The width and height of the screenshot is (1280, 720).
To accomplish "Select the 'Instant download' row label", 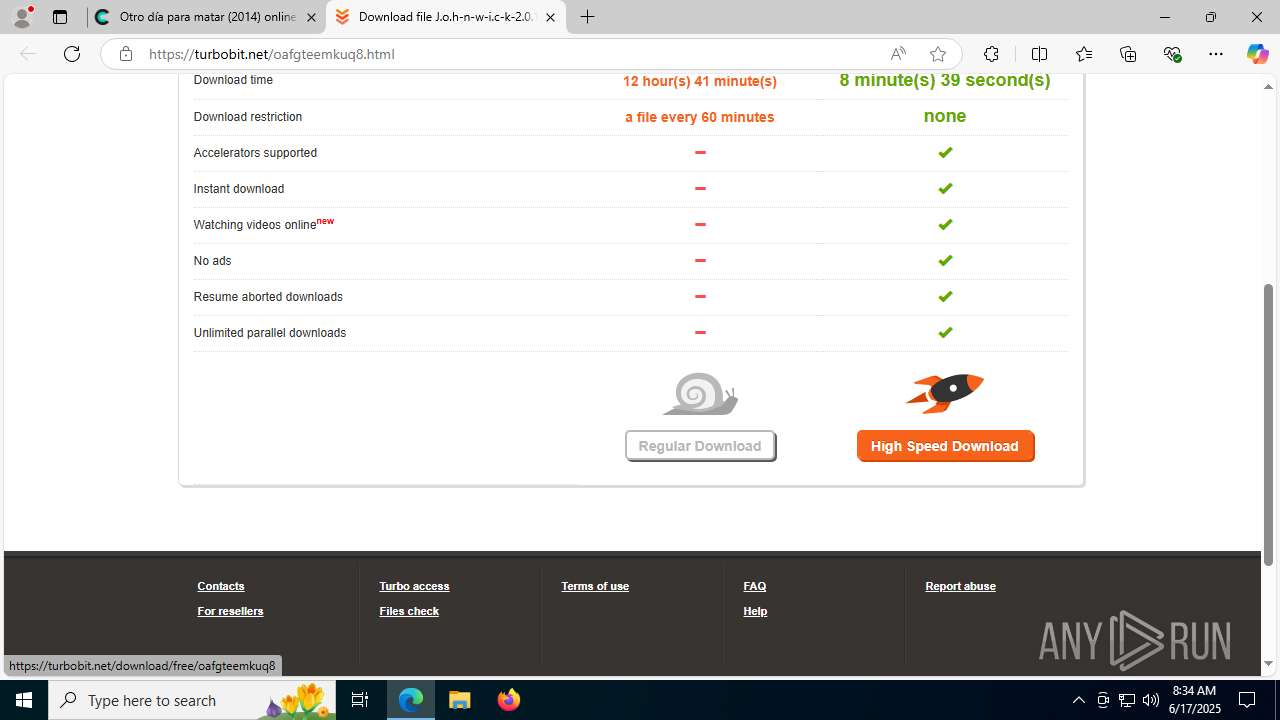I will tap(239, 189).
